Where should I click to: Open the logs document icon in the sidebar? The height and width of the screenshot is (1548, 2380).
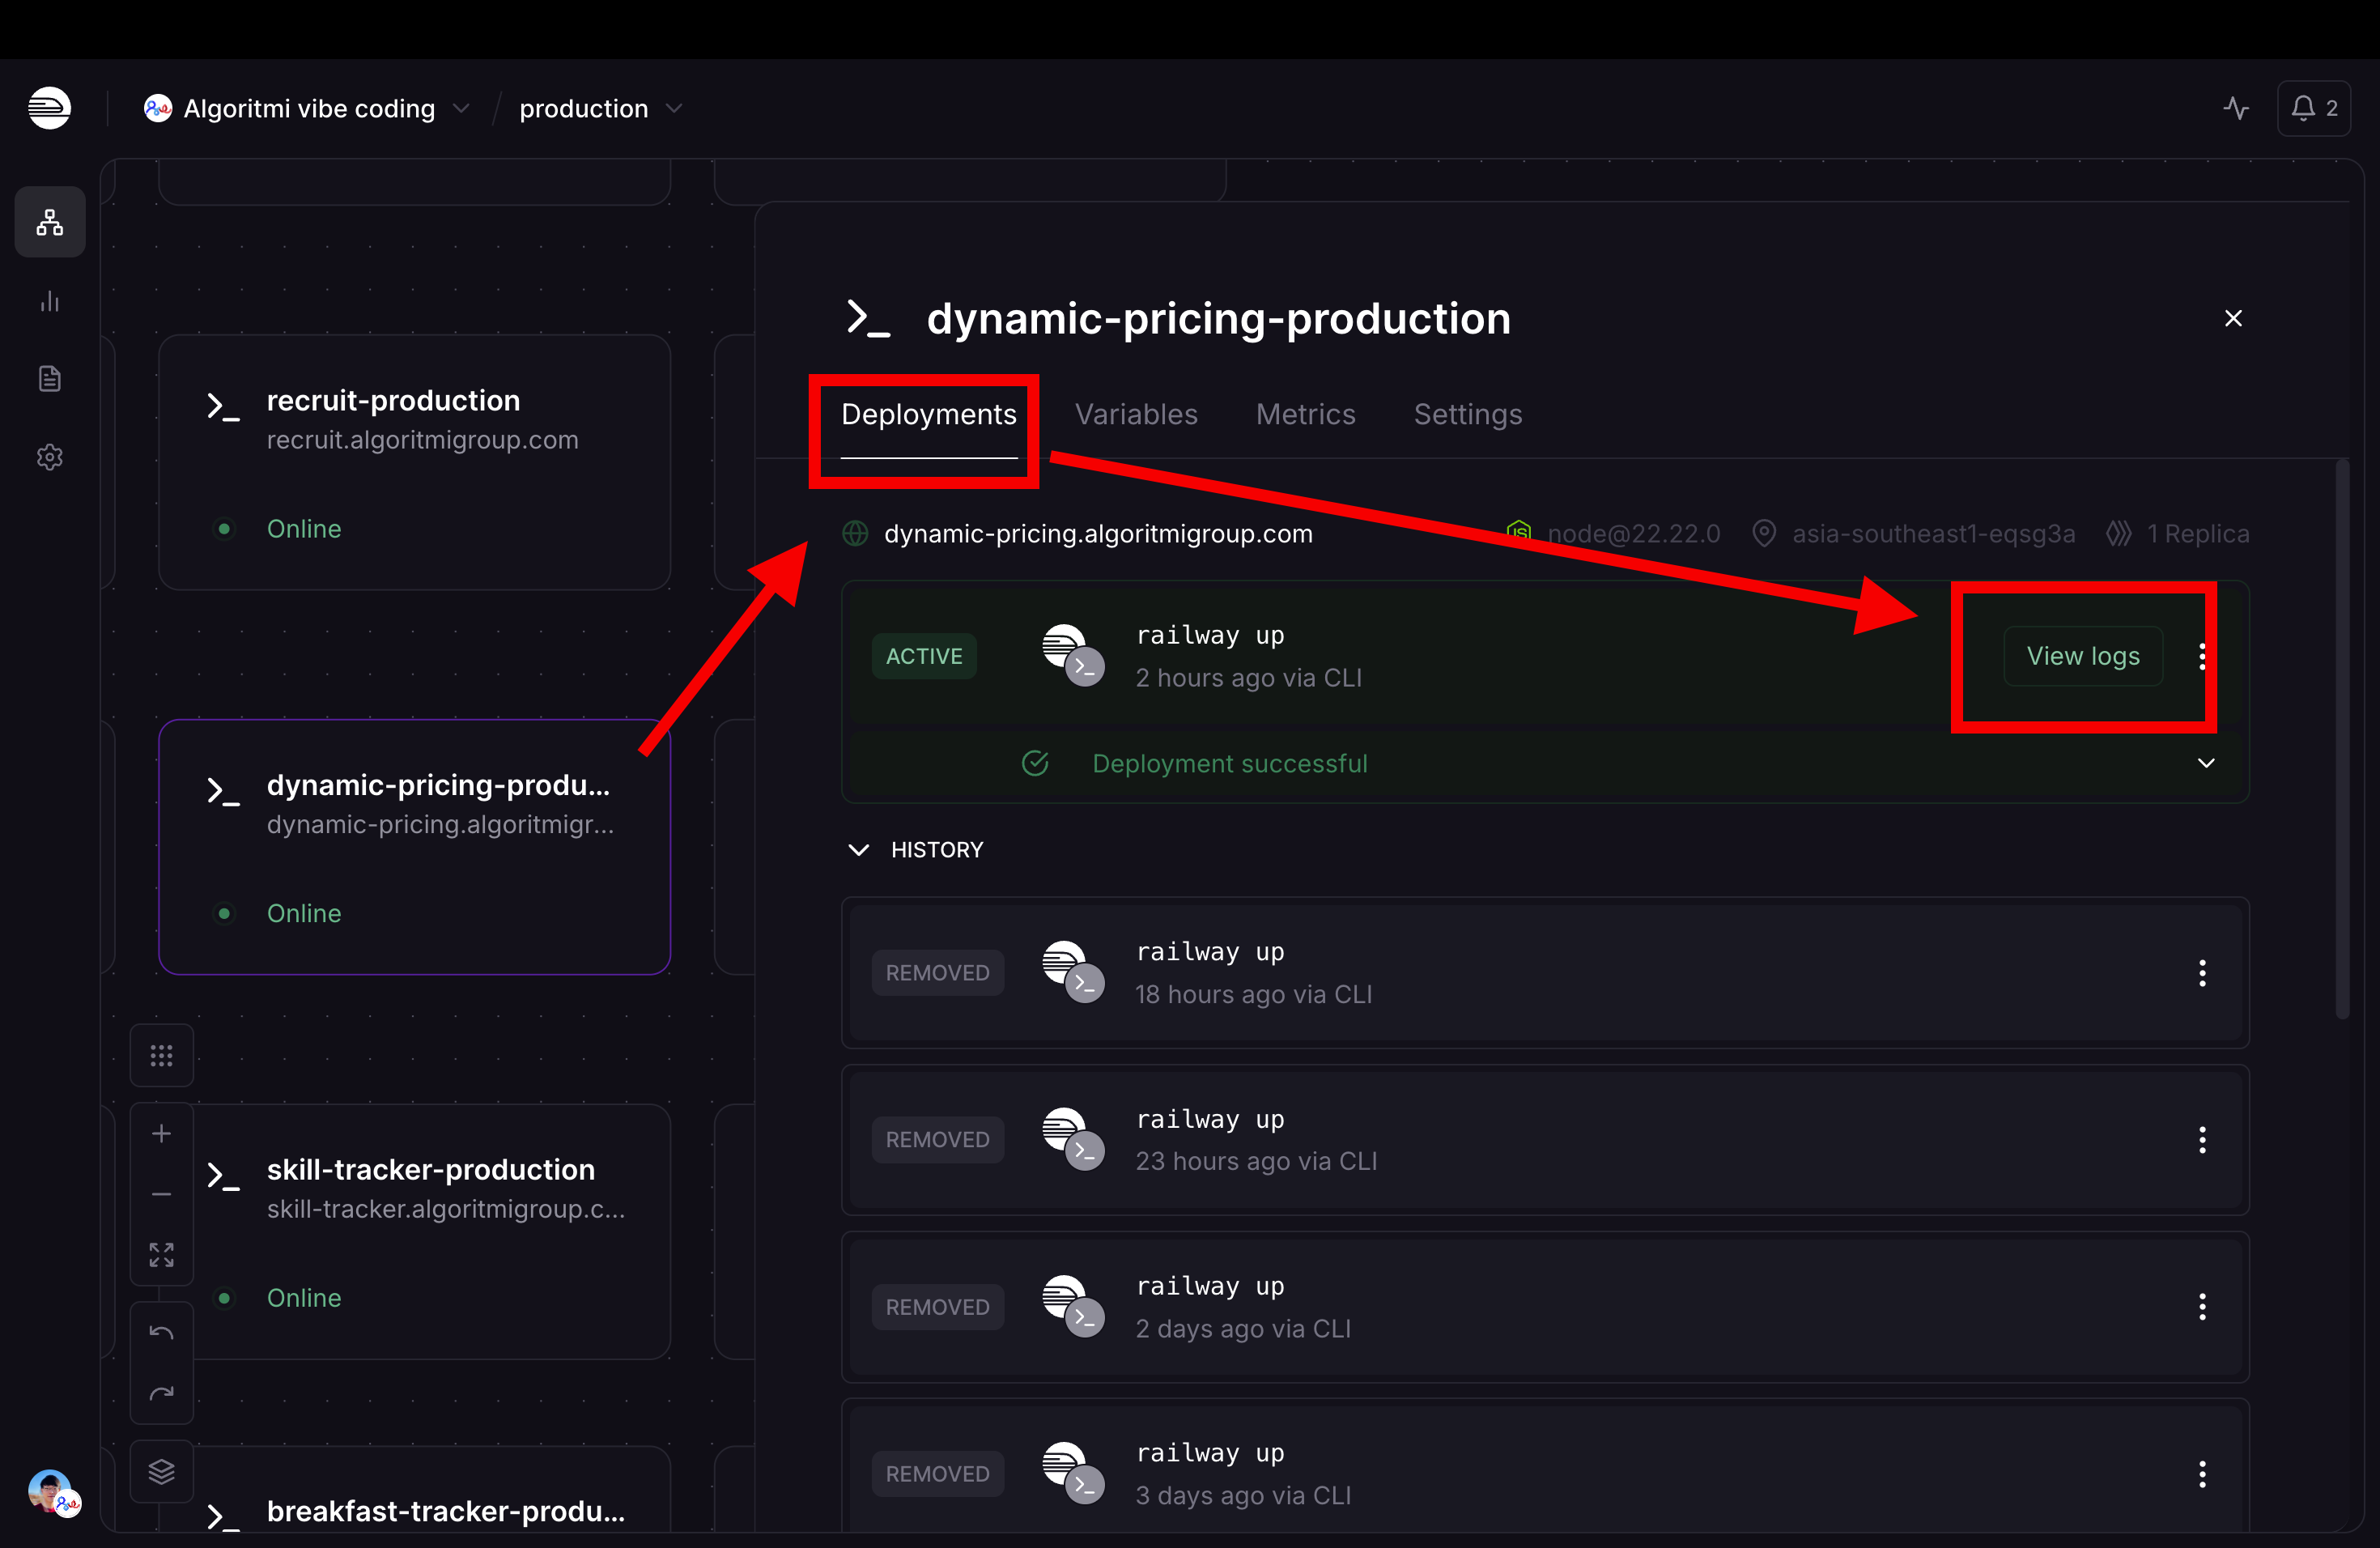(x=49, y=378)
